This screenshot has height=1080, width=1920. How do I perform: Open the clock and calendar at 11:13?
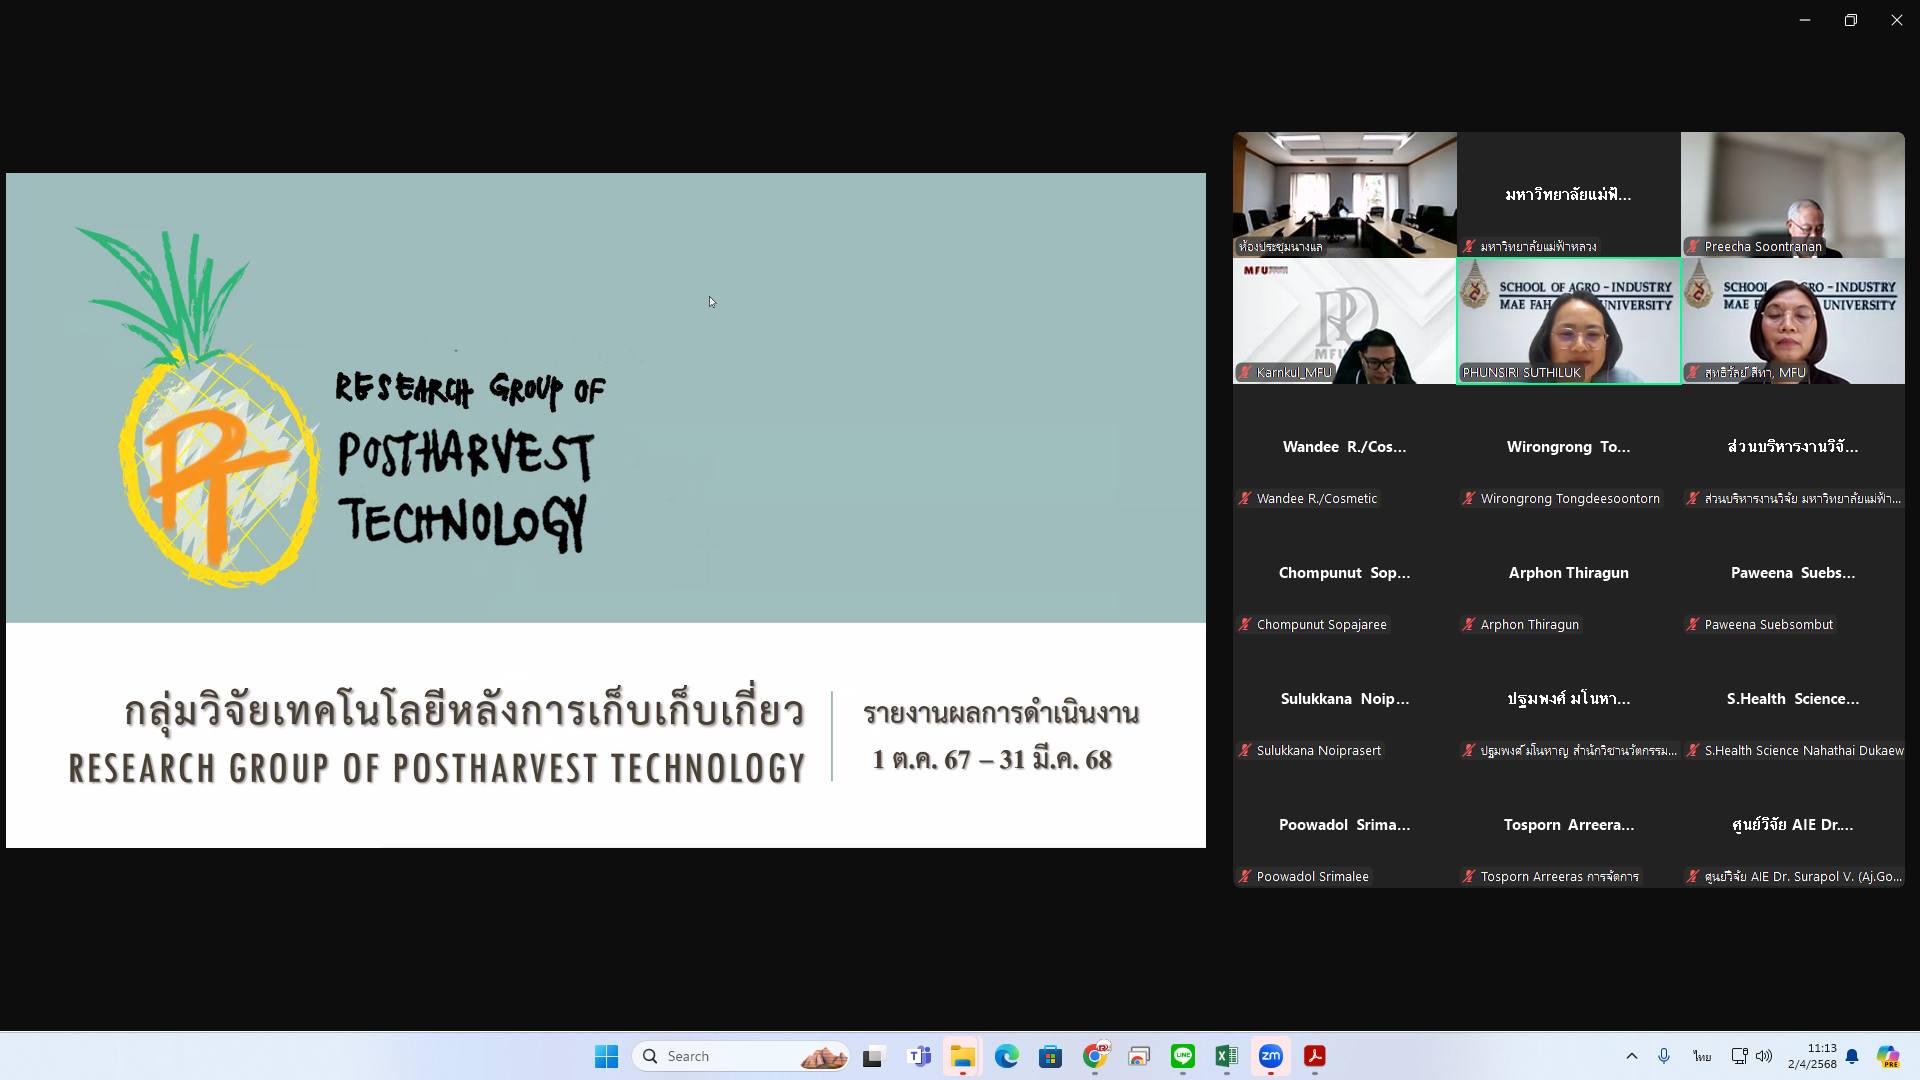1812,1056
